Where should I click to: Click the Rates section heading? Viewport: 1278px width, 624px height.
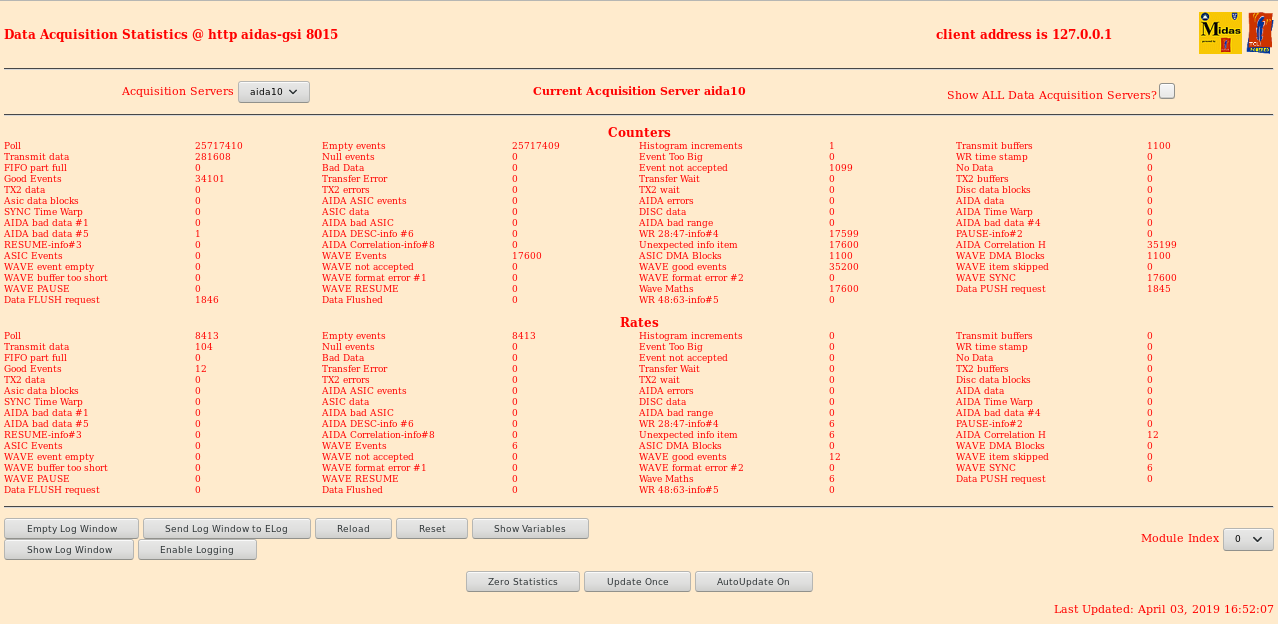pos(639,323)
